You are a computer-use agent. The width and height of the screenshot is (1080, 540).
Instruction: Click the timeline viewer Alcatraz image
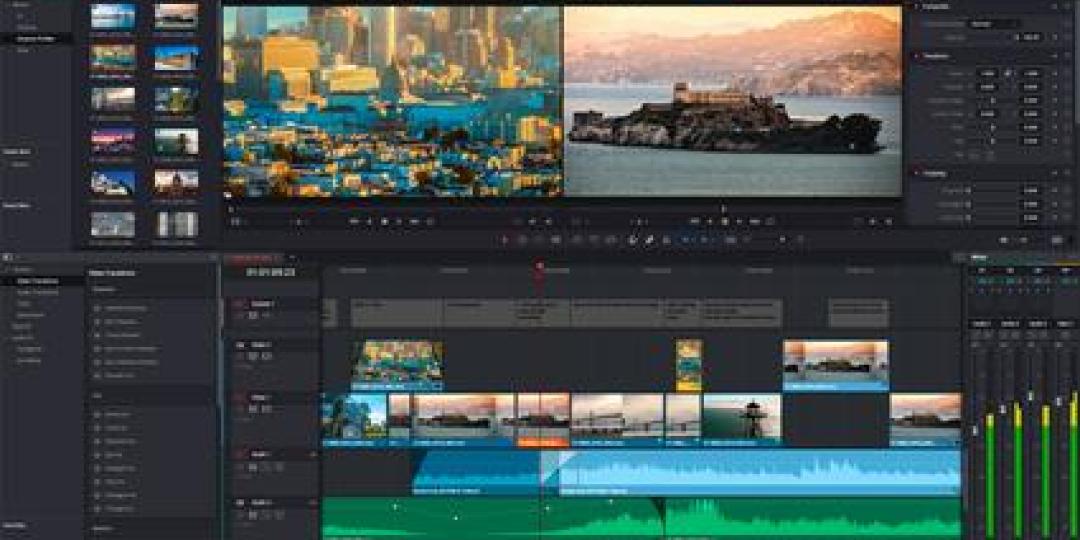tap(733, 102)
